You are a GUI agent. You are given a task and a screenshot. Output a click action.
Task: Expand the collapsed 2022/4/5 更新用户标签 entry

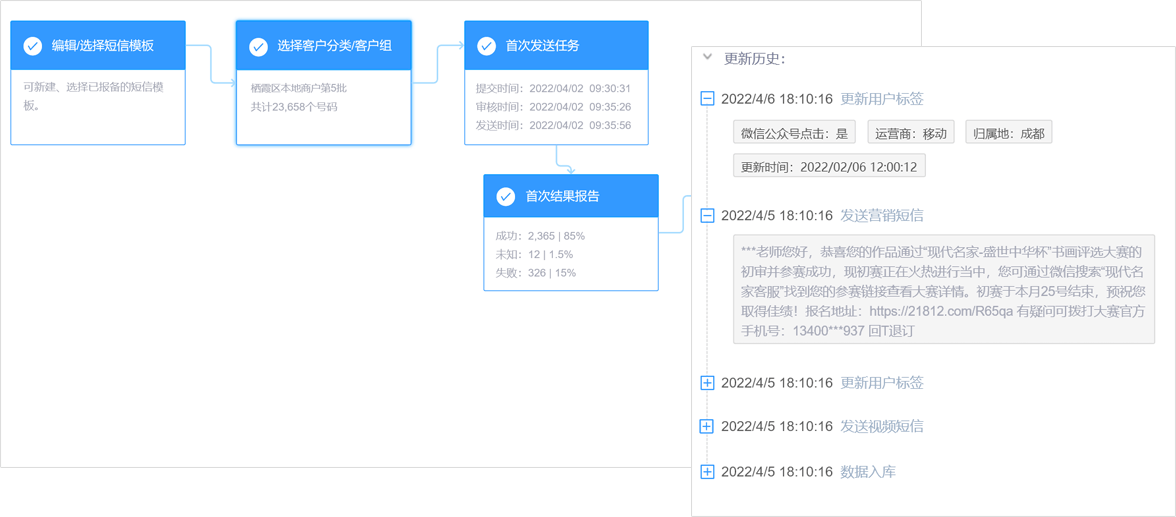tap(707, 383)
